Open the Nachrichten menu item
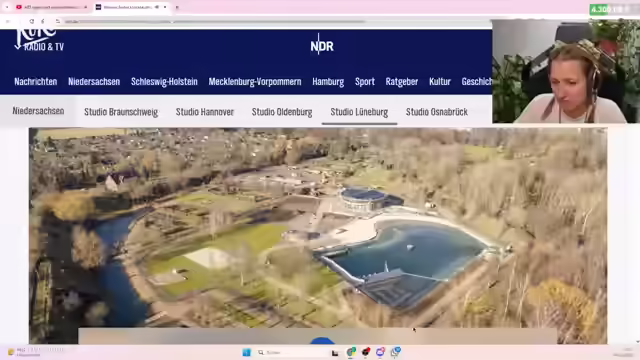The image size is (640, 360). click(x=36, y=82)
